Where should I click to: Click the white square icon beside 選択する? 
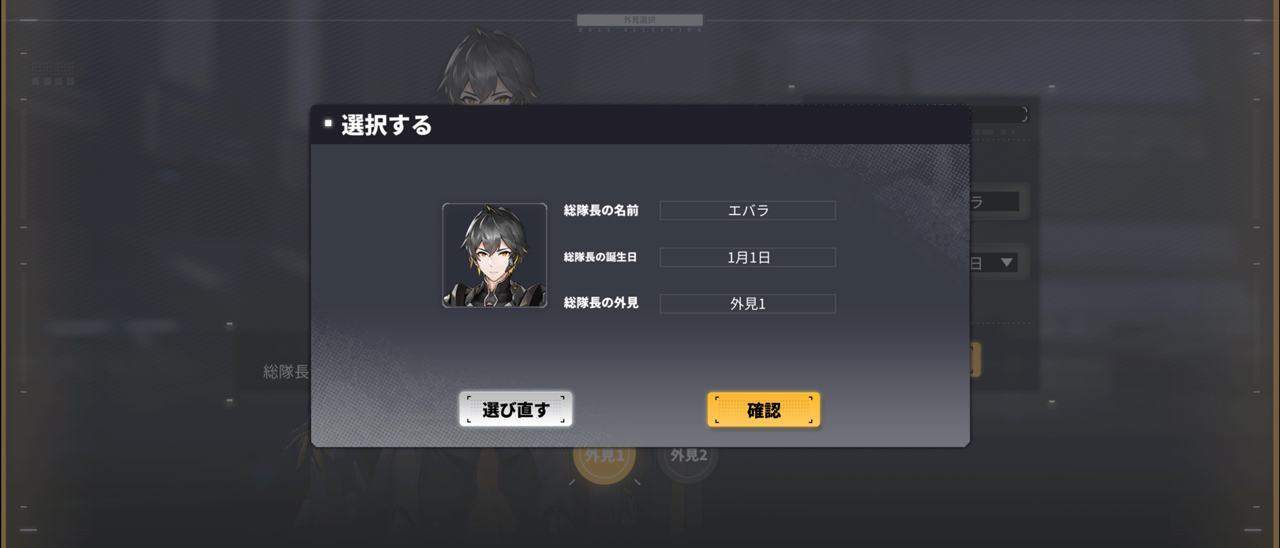[328, 124]
